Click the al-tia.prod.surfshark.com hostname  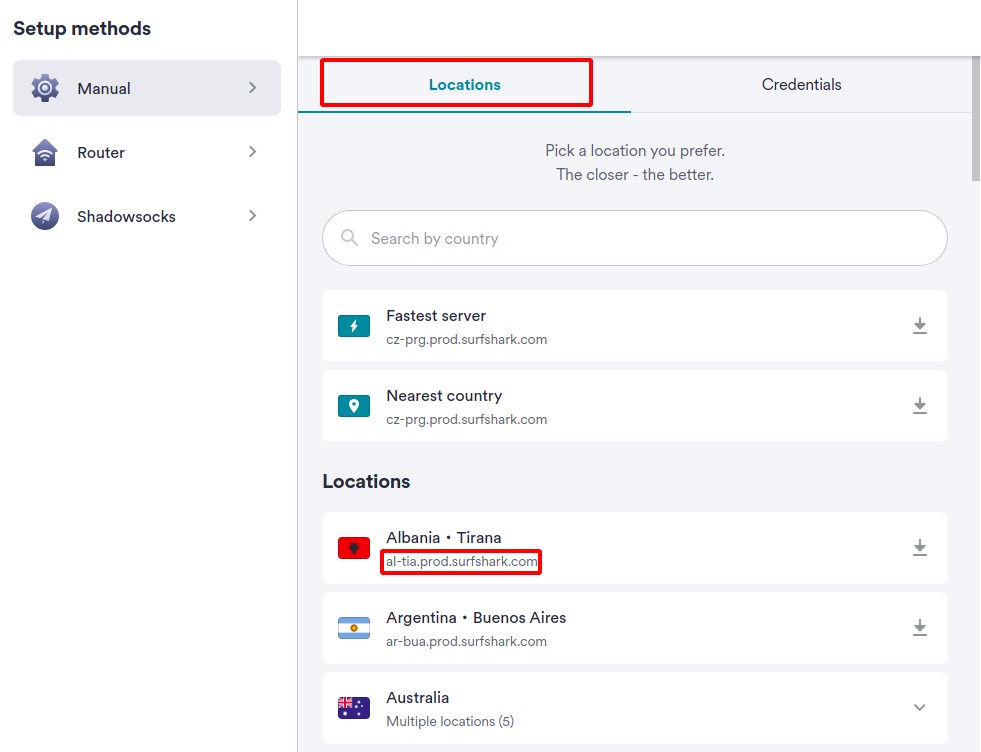point(461,562)
